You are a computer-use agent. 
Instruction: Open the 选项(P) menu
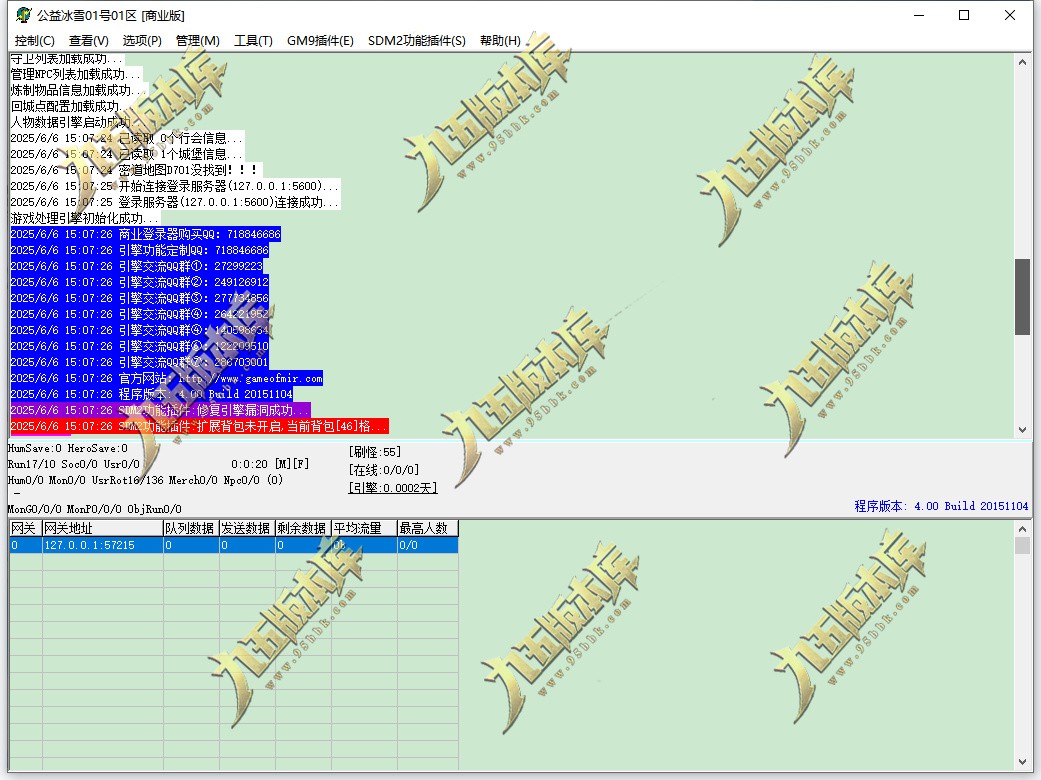click(x=142, y=40)
